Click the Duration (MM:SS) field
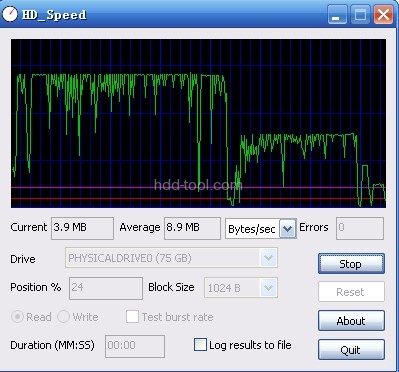Screen dimensions: 399x372 point(135,346)
